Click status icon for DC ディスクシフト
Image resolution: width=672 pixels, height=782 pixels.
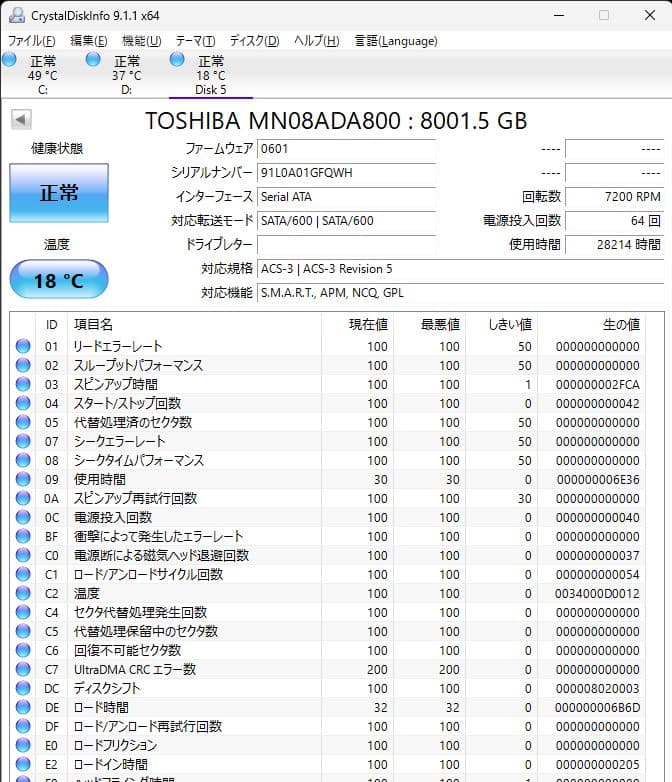[23, 688]
